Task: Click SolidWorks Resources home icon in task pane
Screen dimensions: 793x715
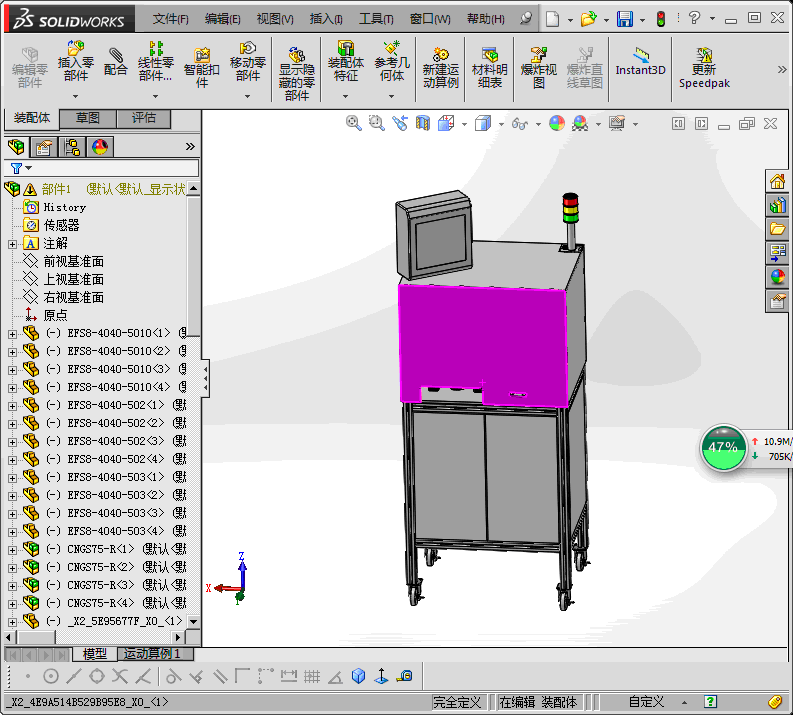Action: (x=777, y=181)
